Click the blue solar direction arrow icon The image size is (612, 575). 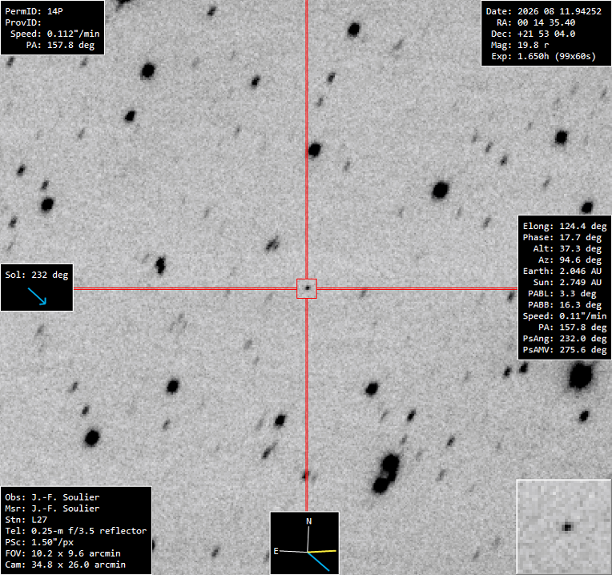(37, 296)
